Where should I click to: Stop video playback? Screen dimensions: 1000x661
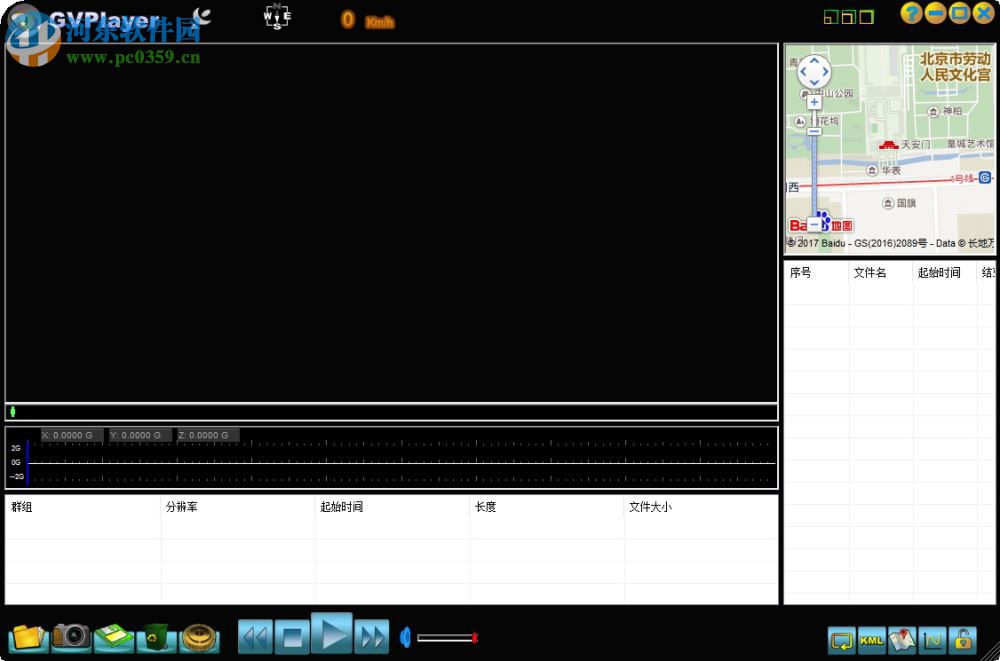[x=292, y=636]
